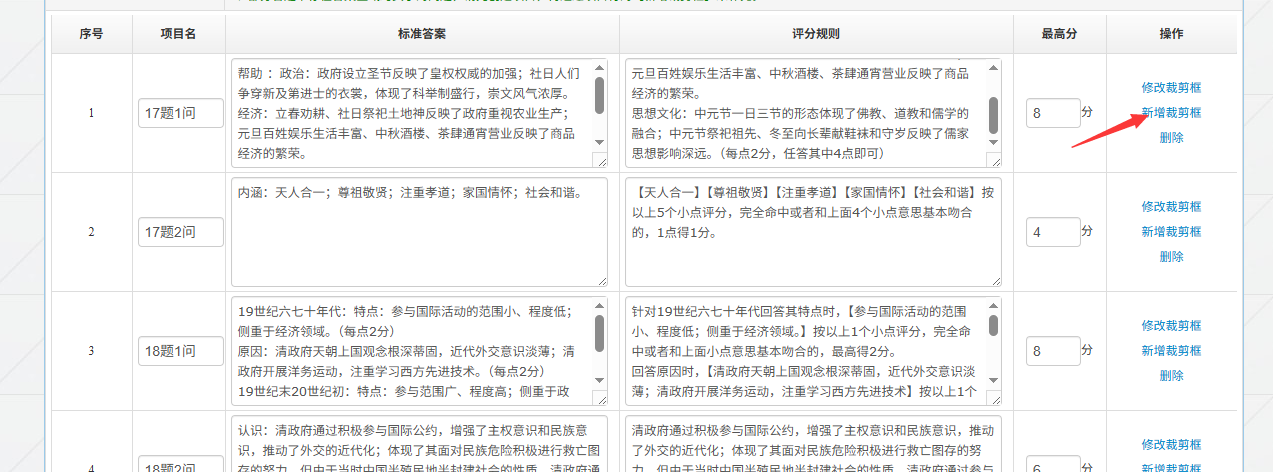The image size is (1273, 472).
Task: Edit max score field showing 4
Action: 1052,232
